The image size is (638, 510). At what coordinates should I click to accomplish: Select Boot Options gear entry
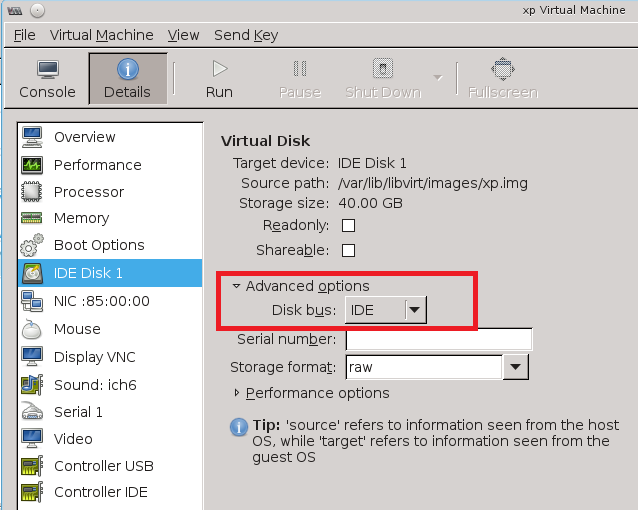(99, 245)
